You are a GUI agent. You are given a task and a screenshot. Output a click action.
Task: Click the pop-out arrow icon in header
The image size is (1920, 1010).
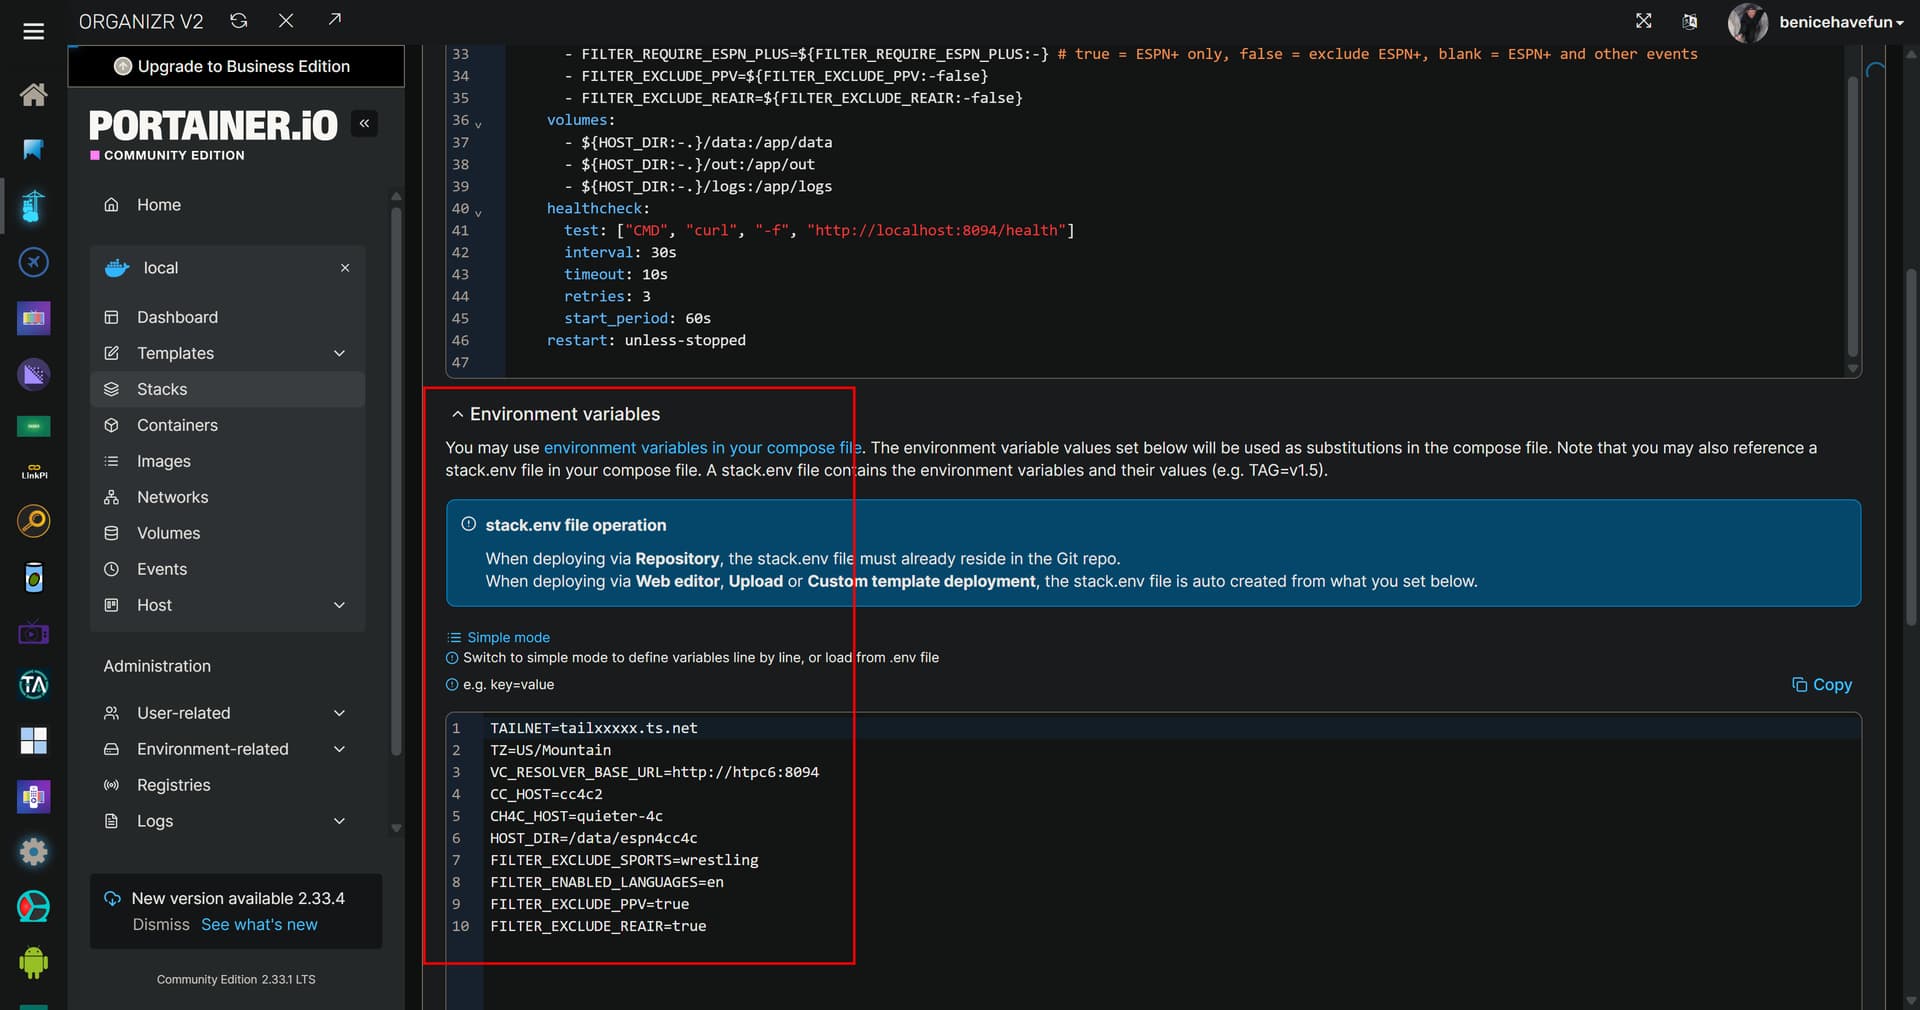[334, 21]
